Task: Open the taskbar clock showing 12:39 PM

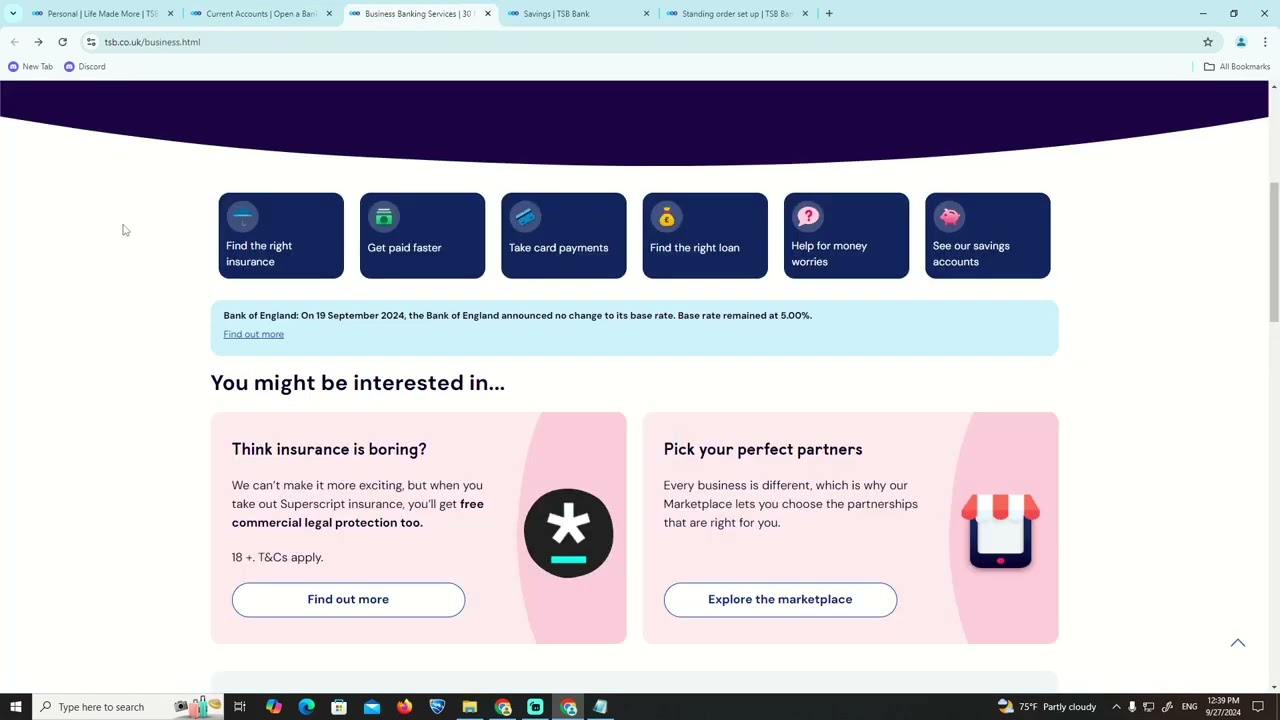Action: pyautogui.click(x=1223, y=707)
